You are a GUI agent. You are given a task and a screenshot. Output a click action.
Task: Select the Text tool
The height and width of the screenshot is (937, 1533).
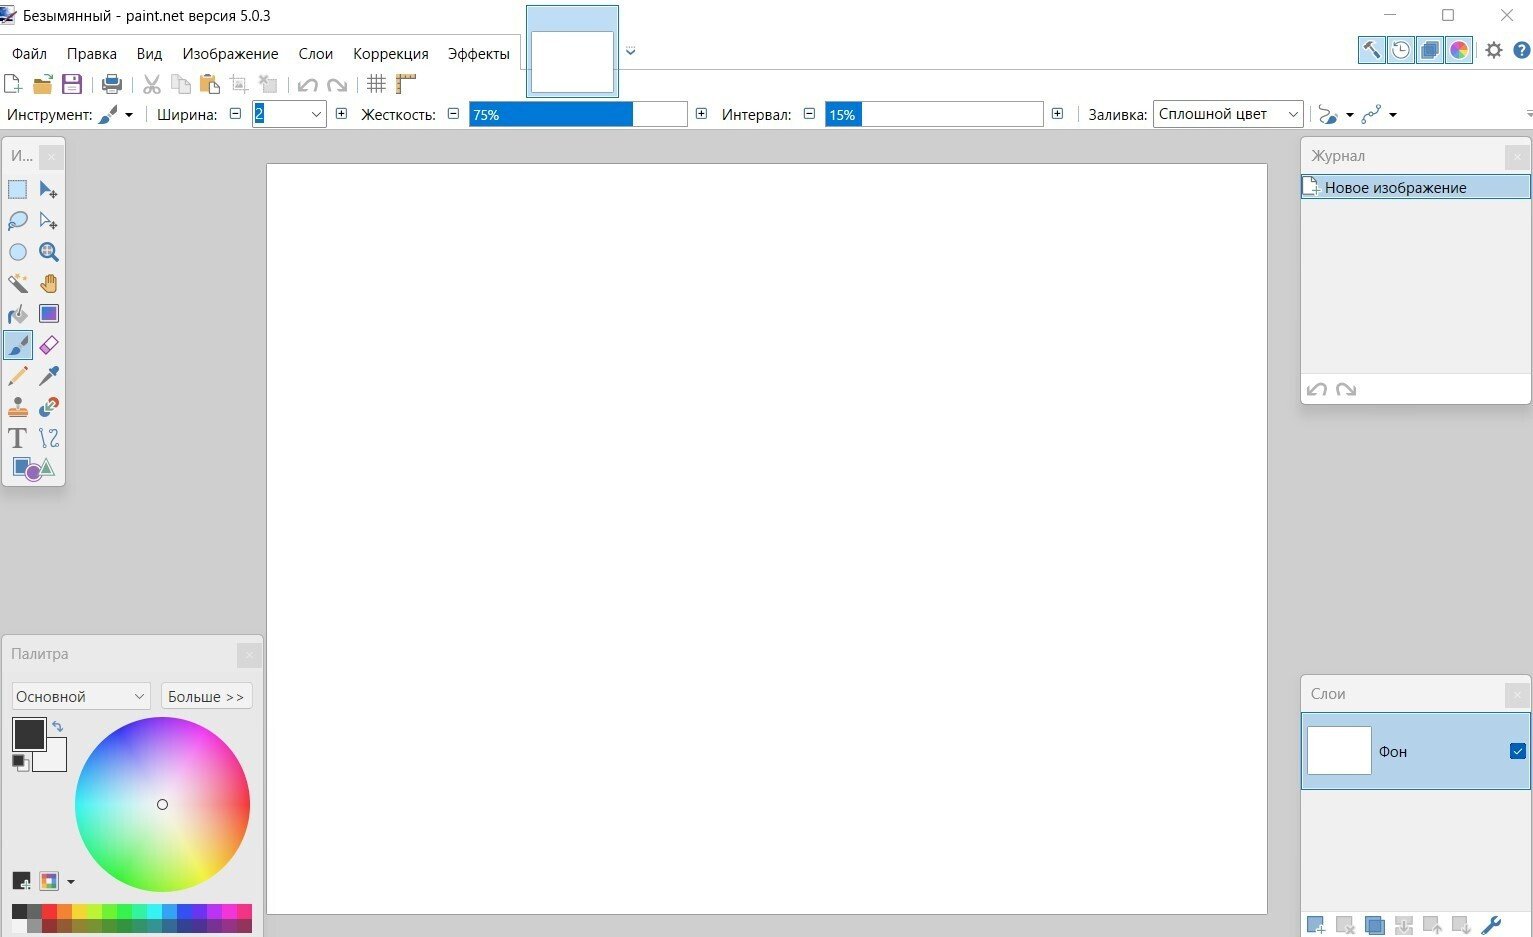tap(18, 438)
